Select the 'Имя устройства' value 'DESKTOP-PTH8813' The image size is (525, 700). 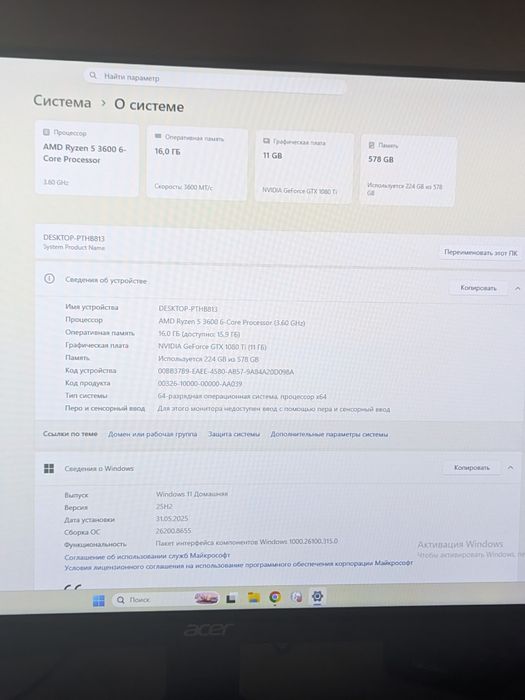(x=188, y=308)
